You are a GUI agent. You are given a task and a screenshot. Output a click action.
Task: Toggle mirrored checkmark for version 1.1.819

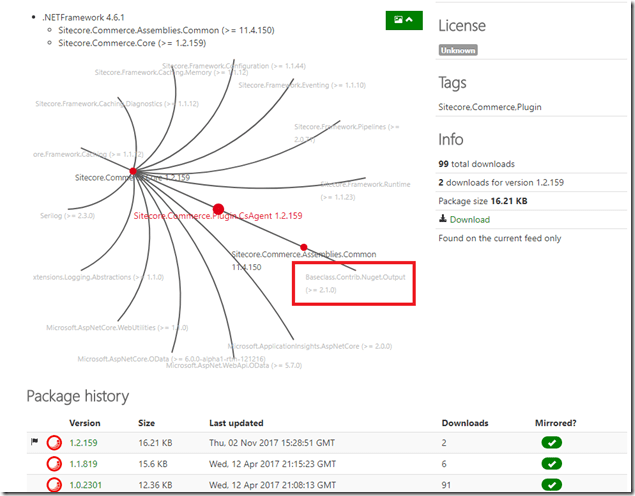pyautogui.click(x=551, y=464)
